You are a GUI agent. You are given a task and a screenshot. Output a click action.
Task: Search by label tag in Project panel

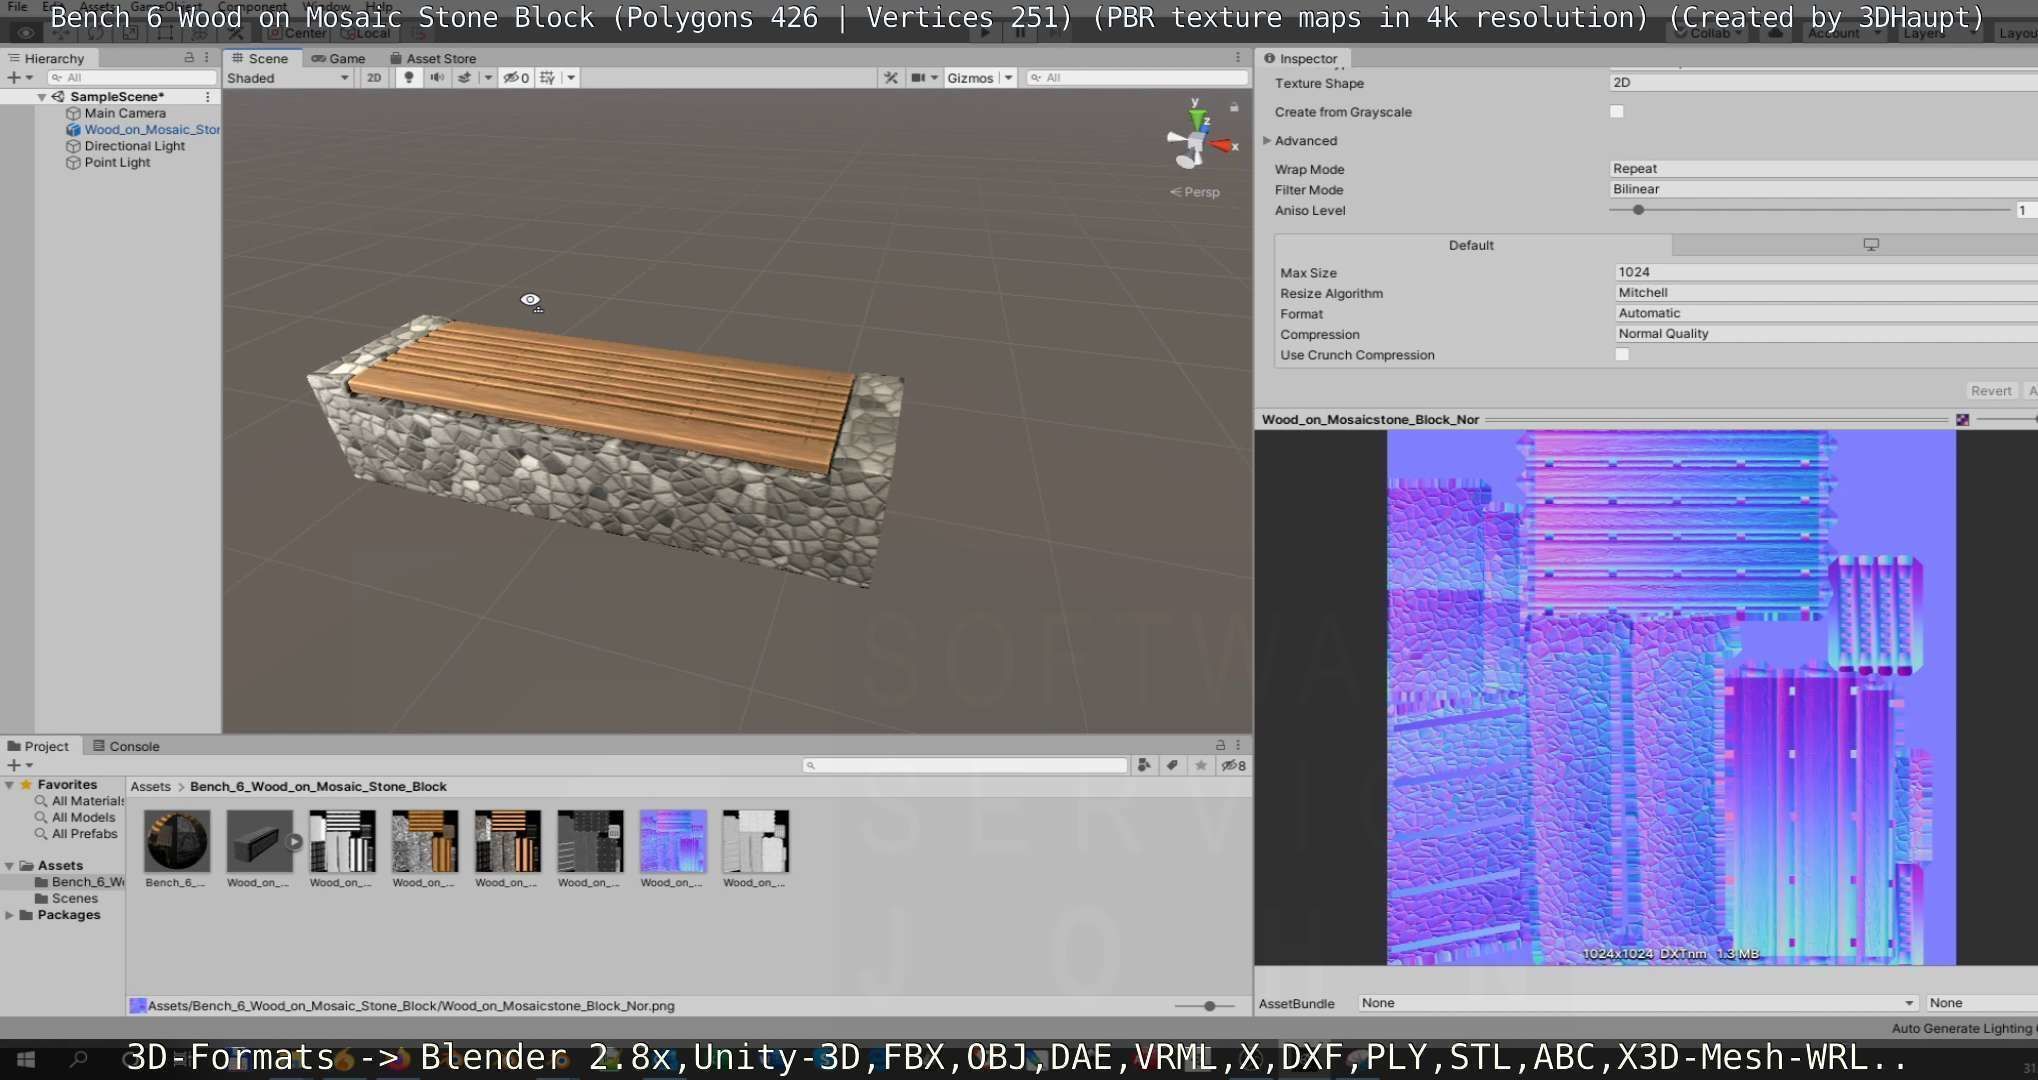point(1172,765)
